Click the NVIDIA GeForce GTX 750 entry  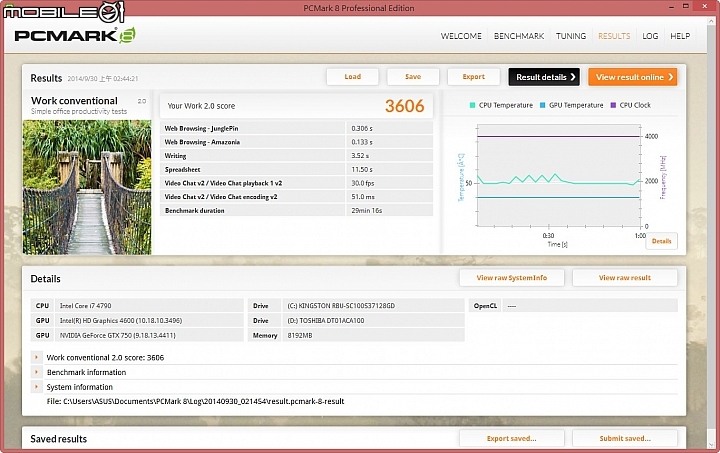click(x=149, y=336)
